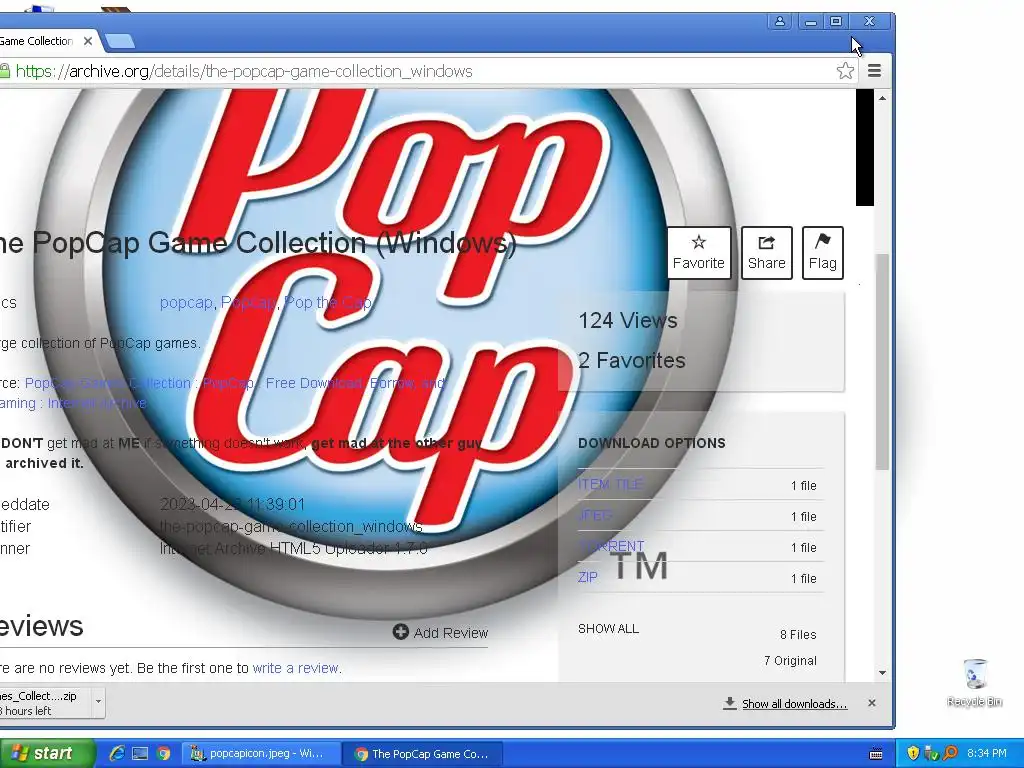Open a new tab in Chrome
This screenshot has height=768, width=1024.
coord(120,41)
